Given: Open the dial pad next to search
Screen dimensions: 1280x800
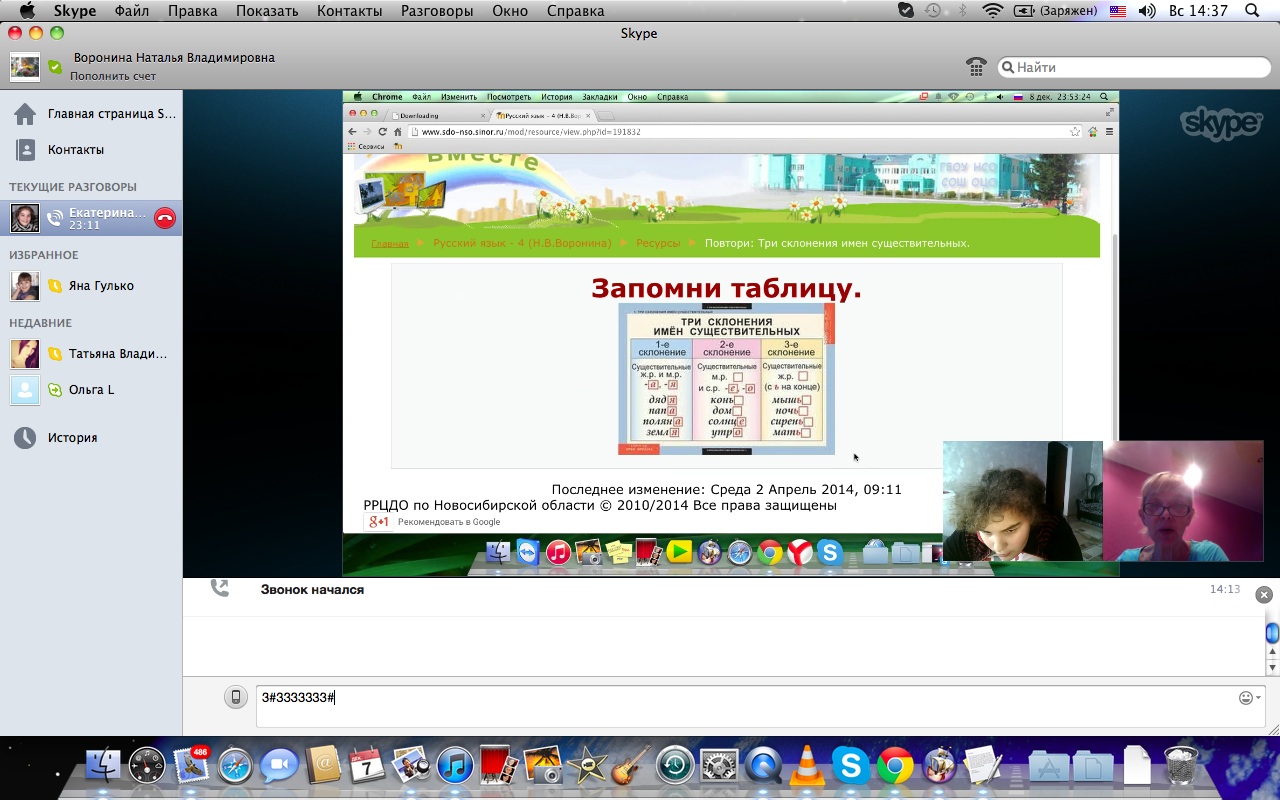Looking at the screenshot, I should pyautogui.click(x=976, y=67).
